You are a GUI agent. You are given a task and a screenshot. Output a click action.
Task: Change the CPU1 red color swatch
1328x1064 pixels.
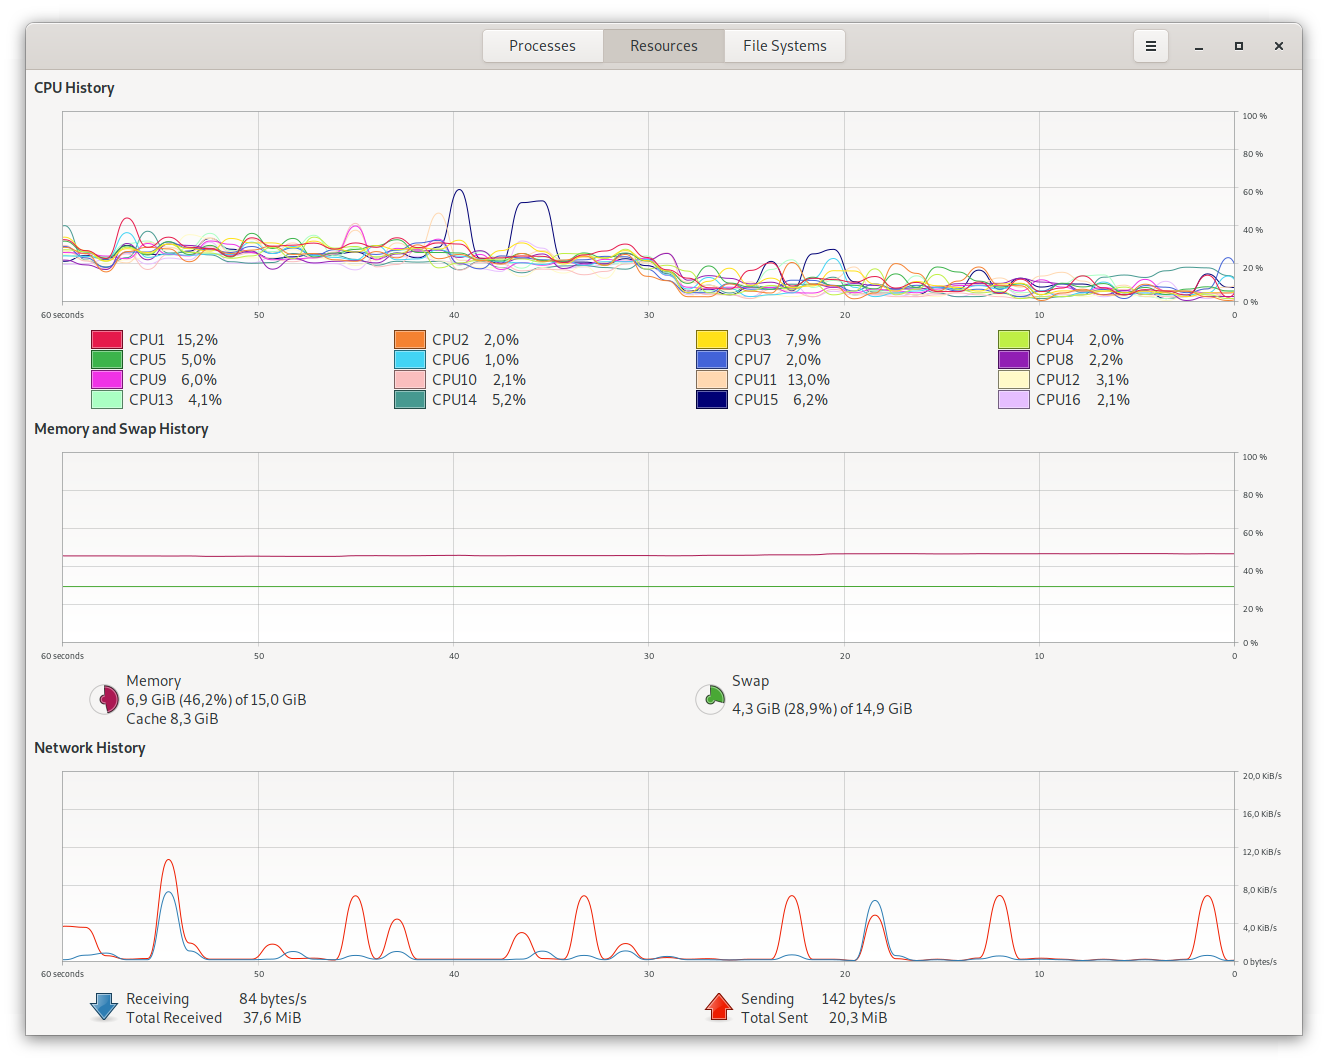click(107, 340)
